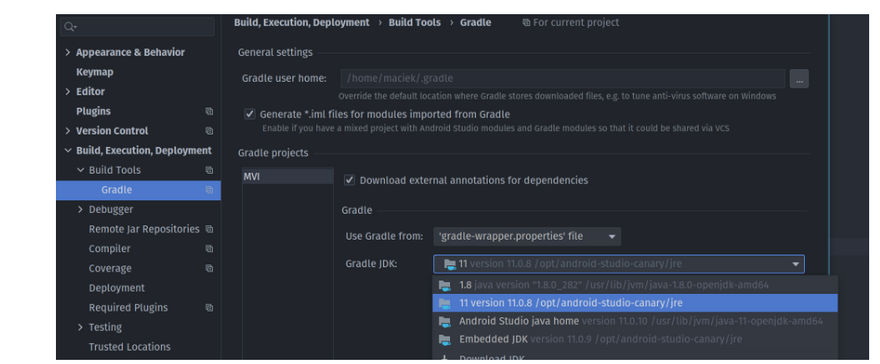Click the project-level icon beside Build Tools

tap(209, 170)
